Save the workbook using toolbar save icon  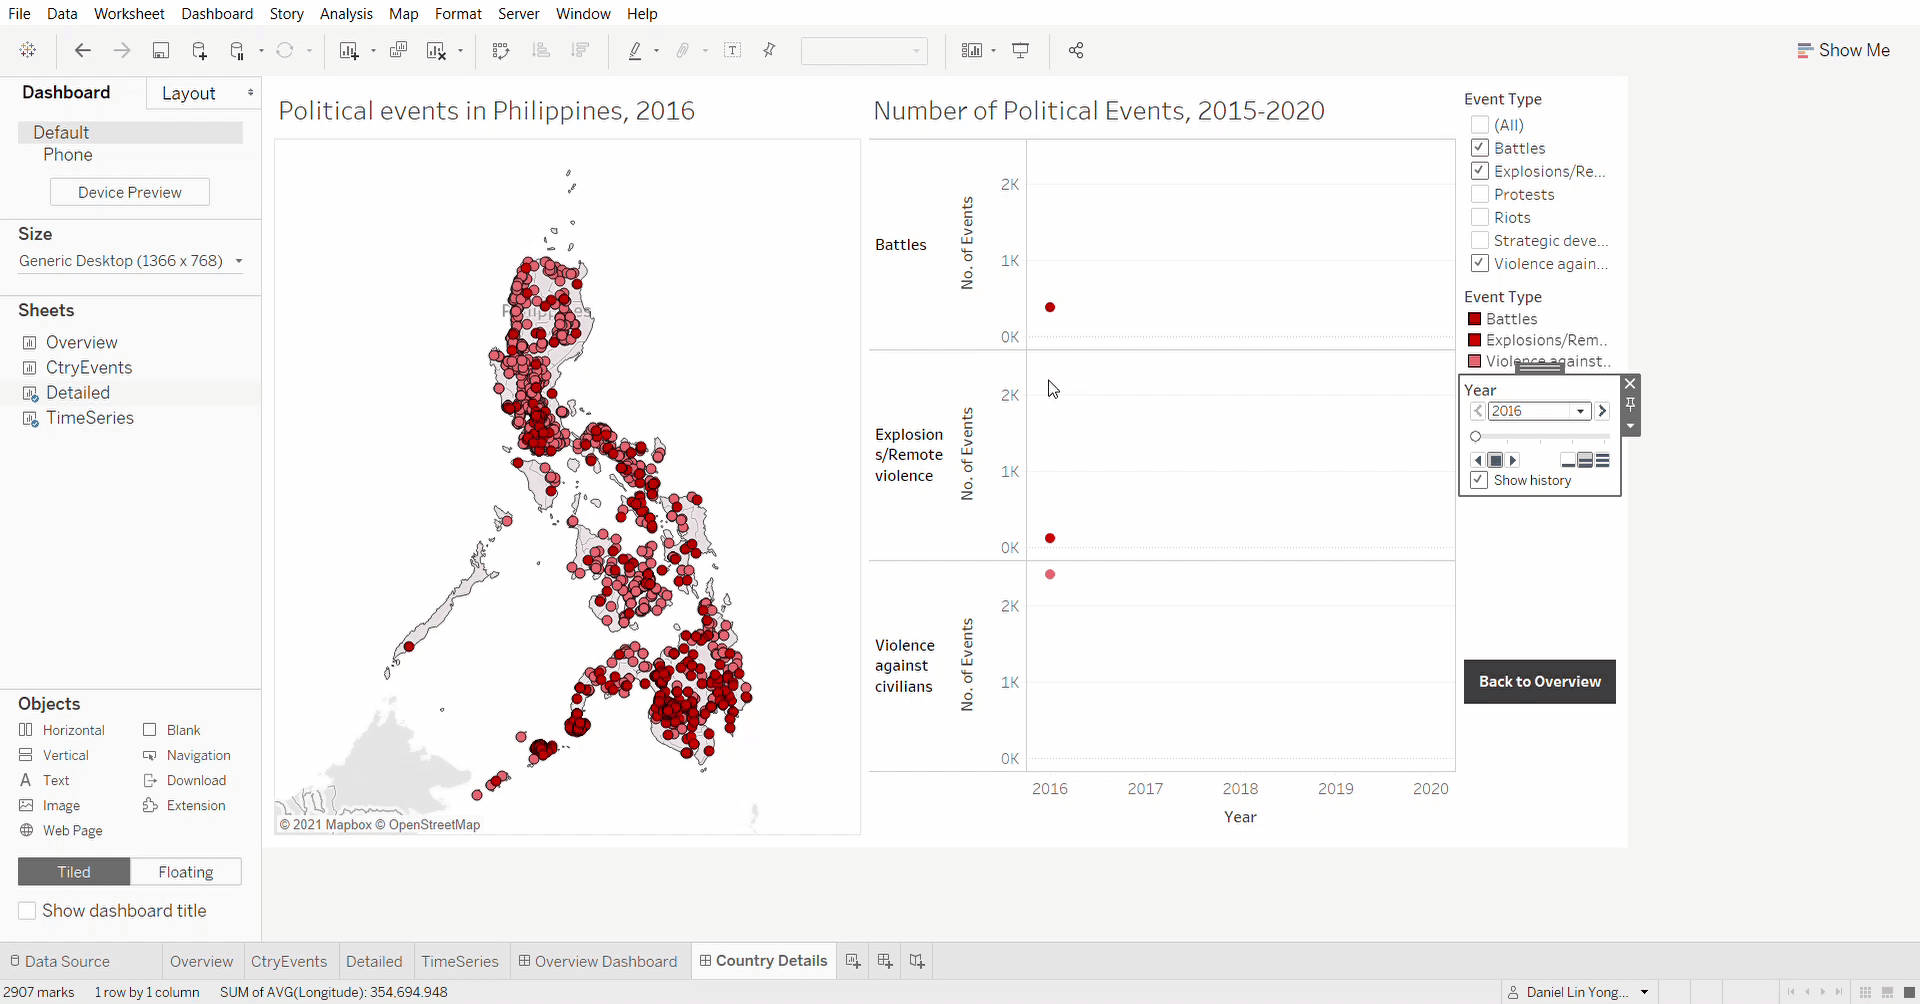click(161, 50)
